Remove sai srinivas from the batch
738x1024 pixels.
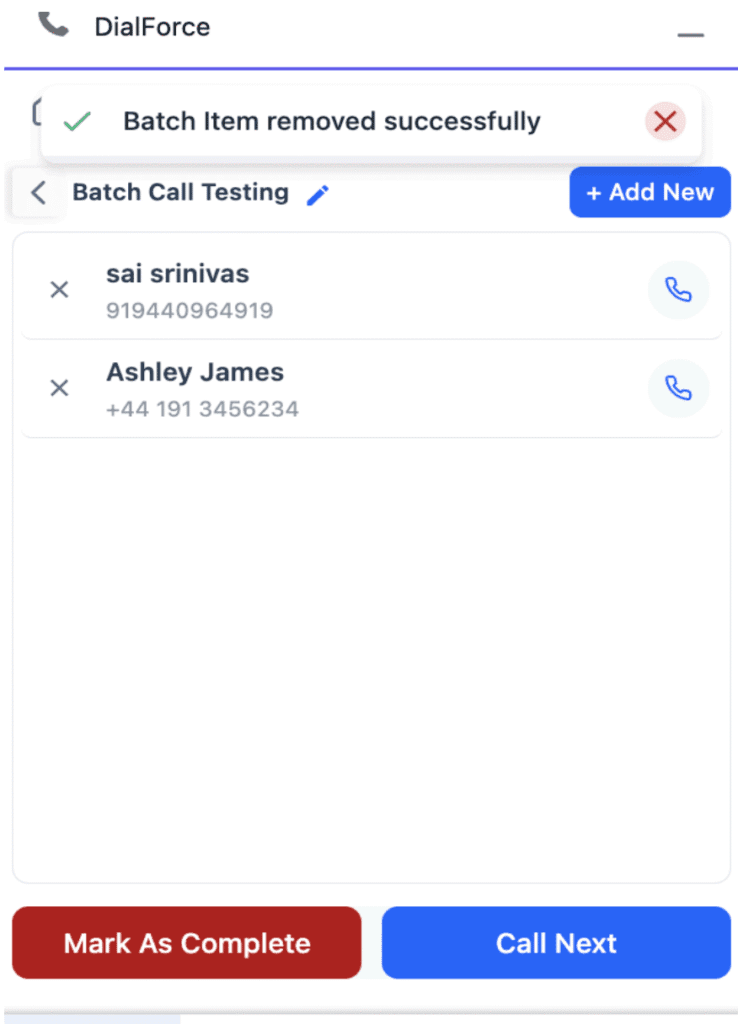[59, 290]
